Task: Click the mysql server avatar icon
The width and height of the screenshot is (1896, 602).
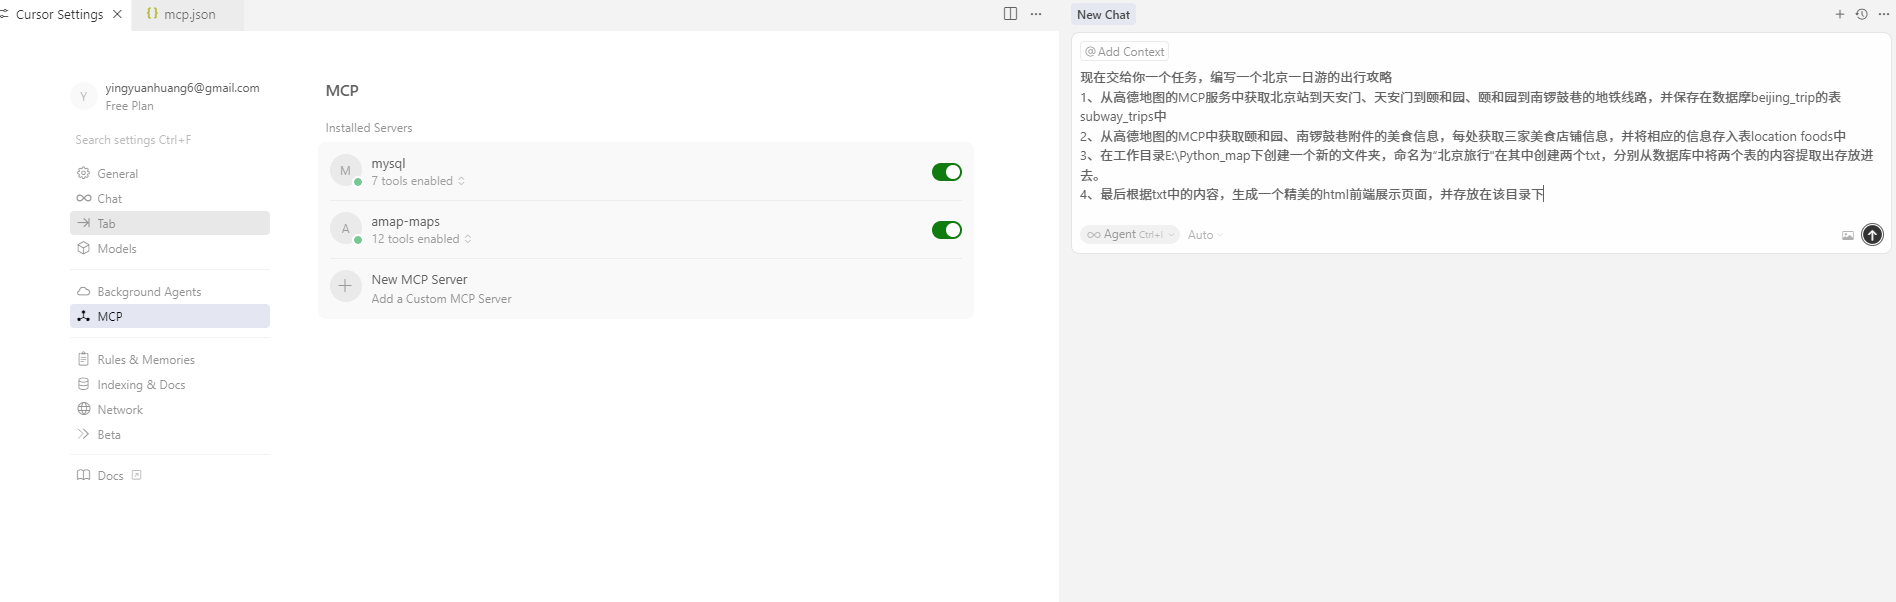Action: tap(345, 171)
